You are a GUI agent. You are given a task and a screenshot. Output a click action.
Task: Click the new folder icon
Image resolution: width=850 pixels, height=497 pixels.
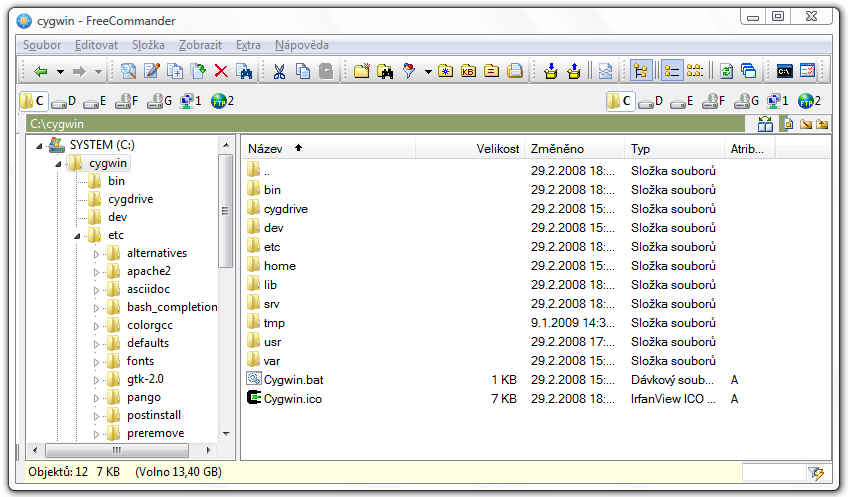(x=362, y=71)
